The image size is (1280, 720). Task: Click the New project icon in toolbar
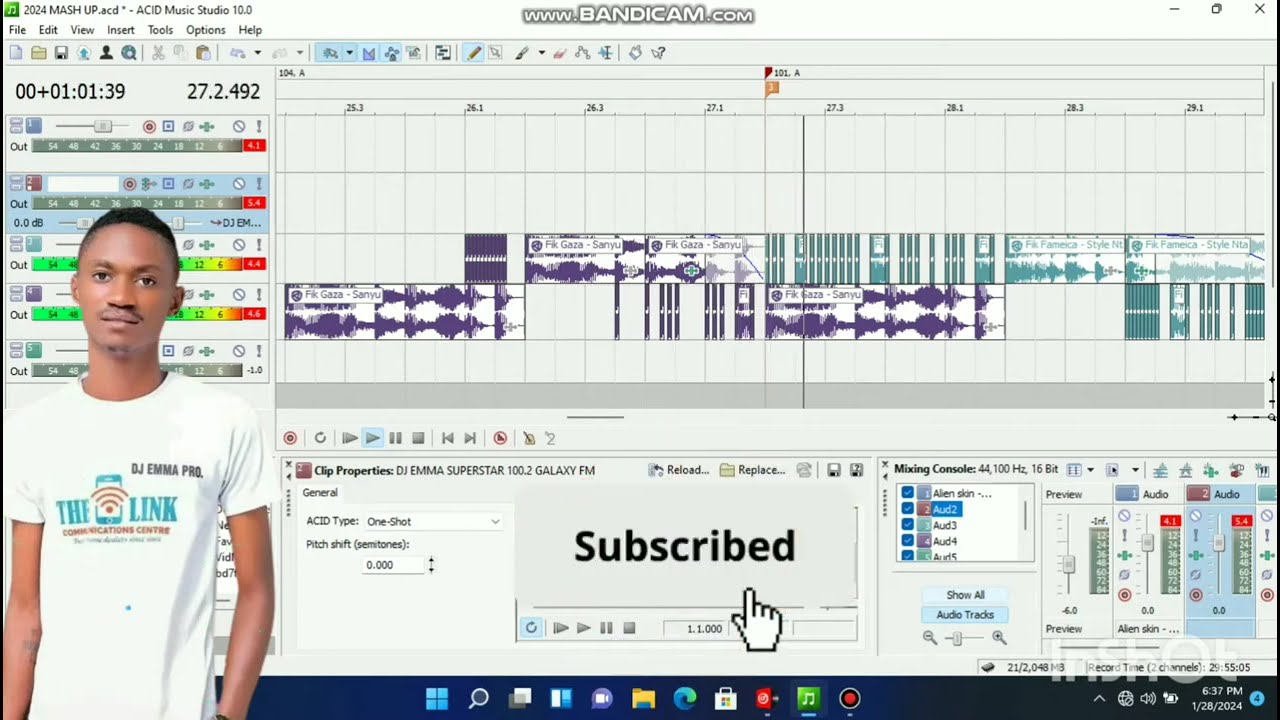[x=16, y=53]
